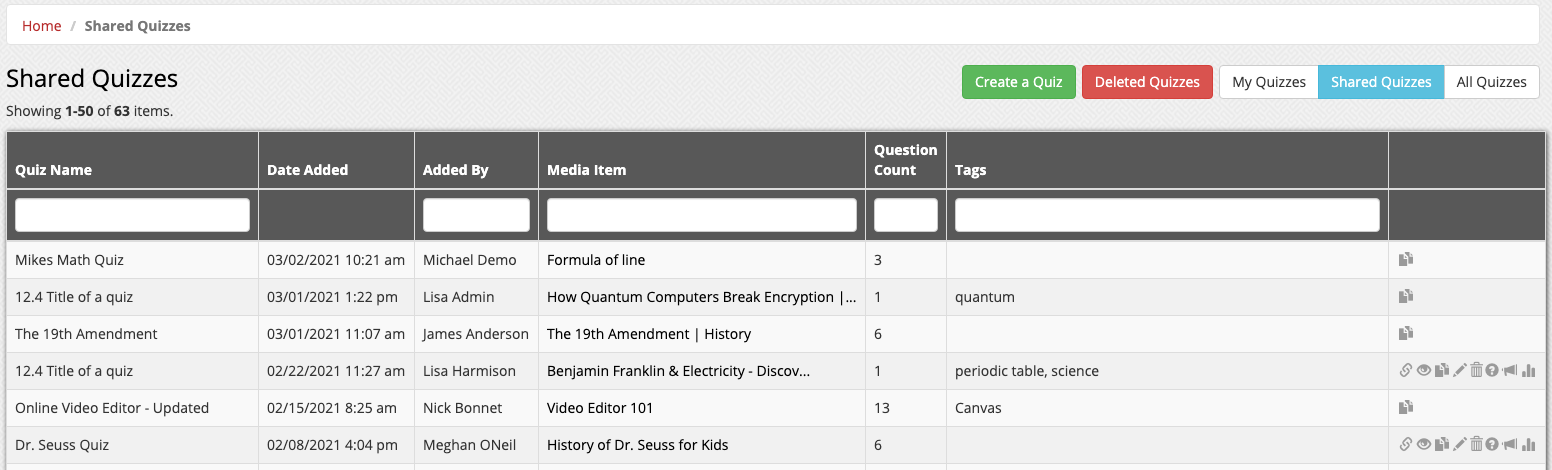1552x470 pixels.
Task: Select the All Quizzes tab
Action: pyautogui.click(x=1491, y=82)
